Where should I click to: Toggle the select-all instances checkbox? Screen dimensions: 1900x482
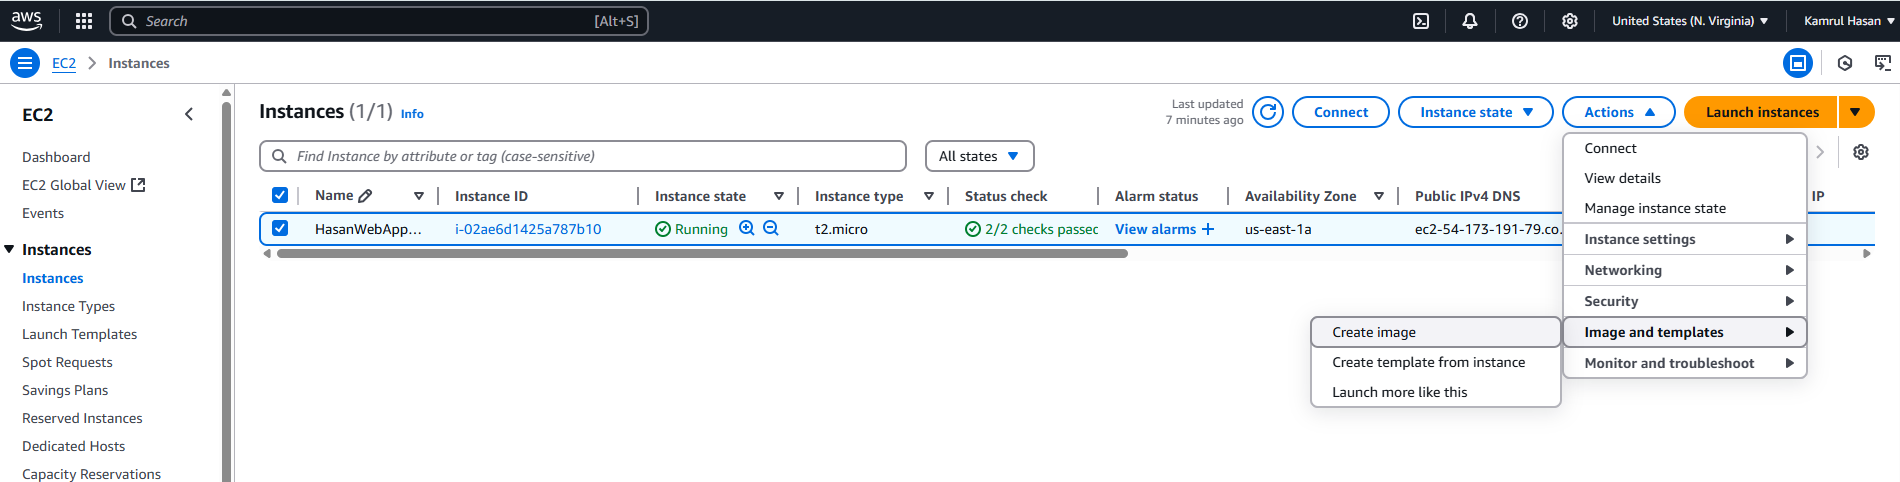pyautogui.click(x=280, y=195)
